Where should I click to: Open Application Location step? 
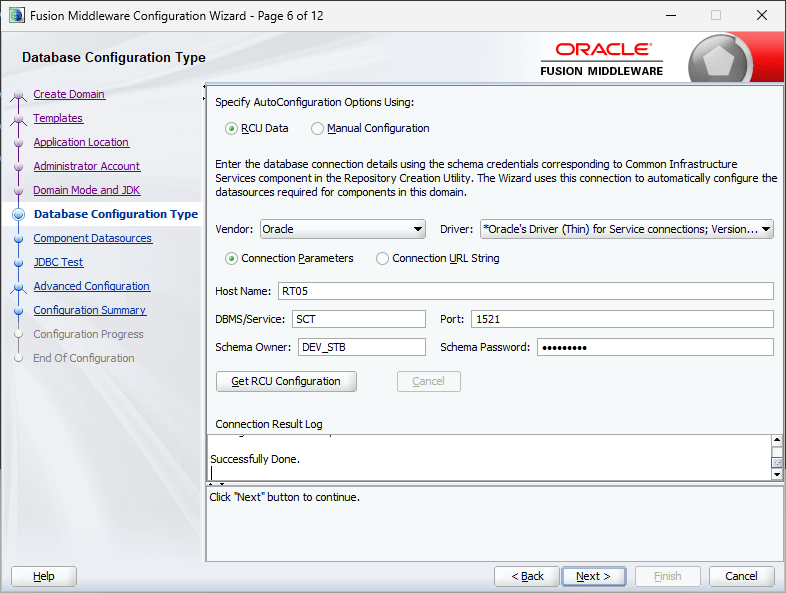[x=81, y=142]
